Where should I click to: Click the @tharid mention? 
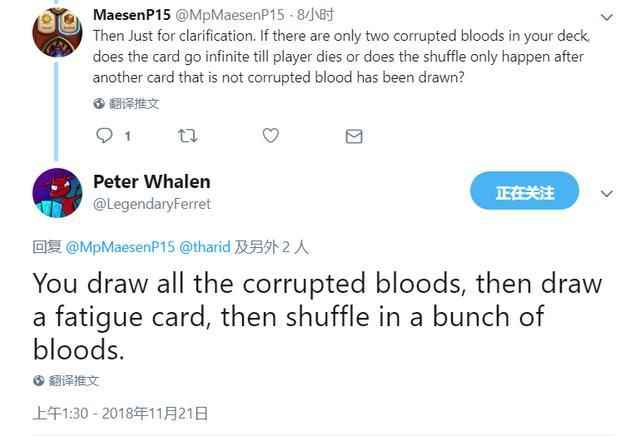[x=206, y=244]
